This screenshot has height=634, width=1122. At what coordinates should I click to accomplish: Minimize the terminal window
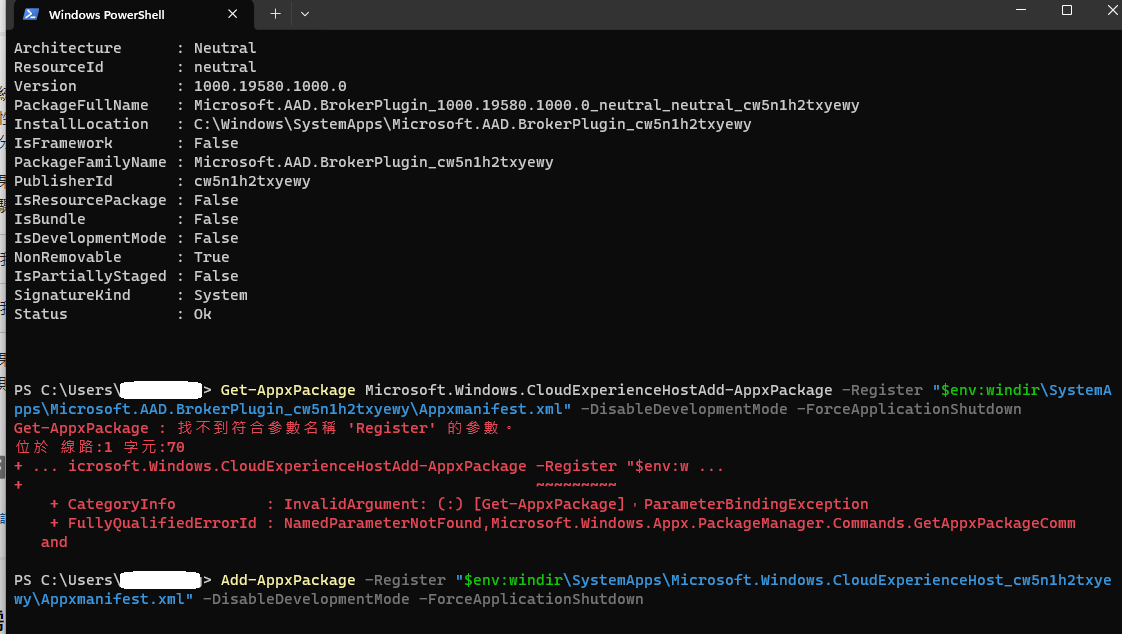click(1021, 10)
